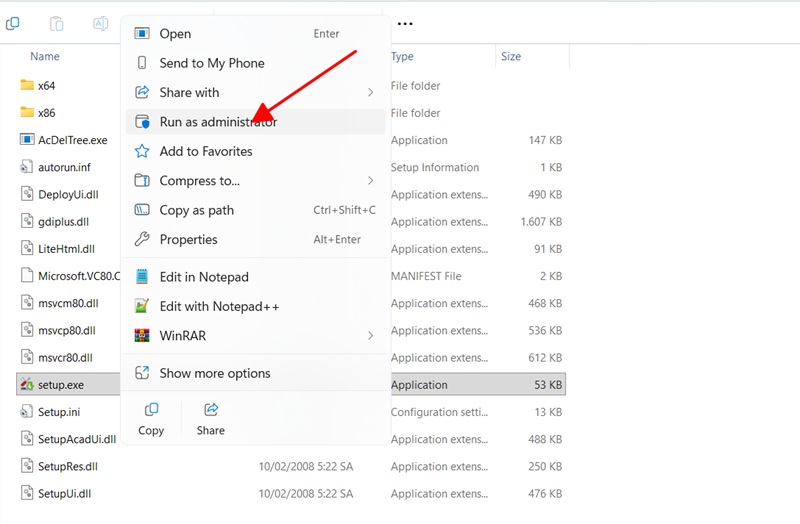This screenshot has height=524, width=800.
Task: Click the rename icon in the toolbar
Action: coord(101,23)
